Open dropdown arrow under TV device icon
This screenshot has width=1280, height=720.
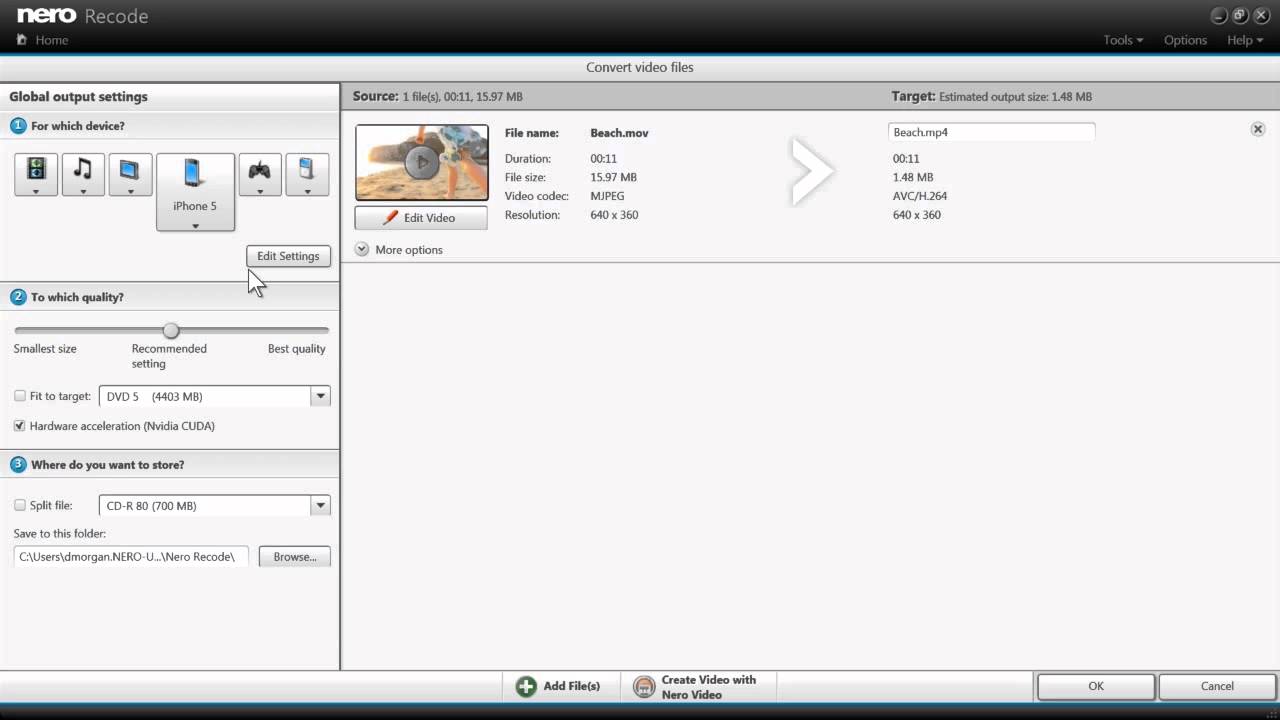click(130, 191)
